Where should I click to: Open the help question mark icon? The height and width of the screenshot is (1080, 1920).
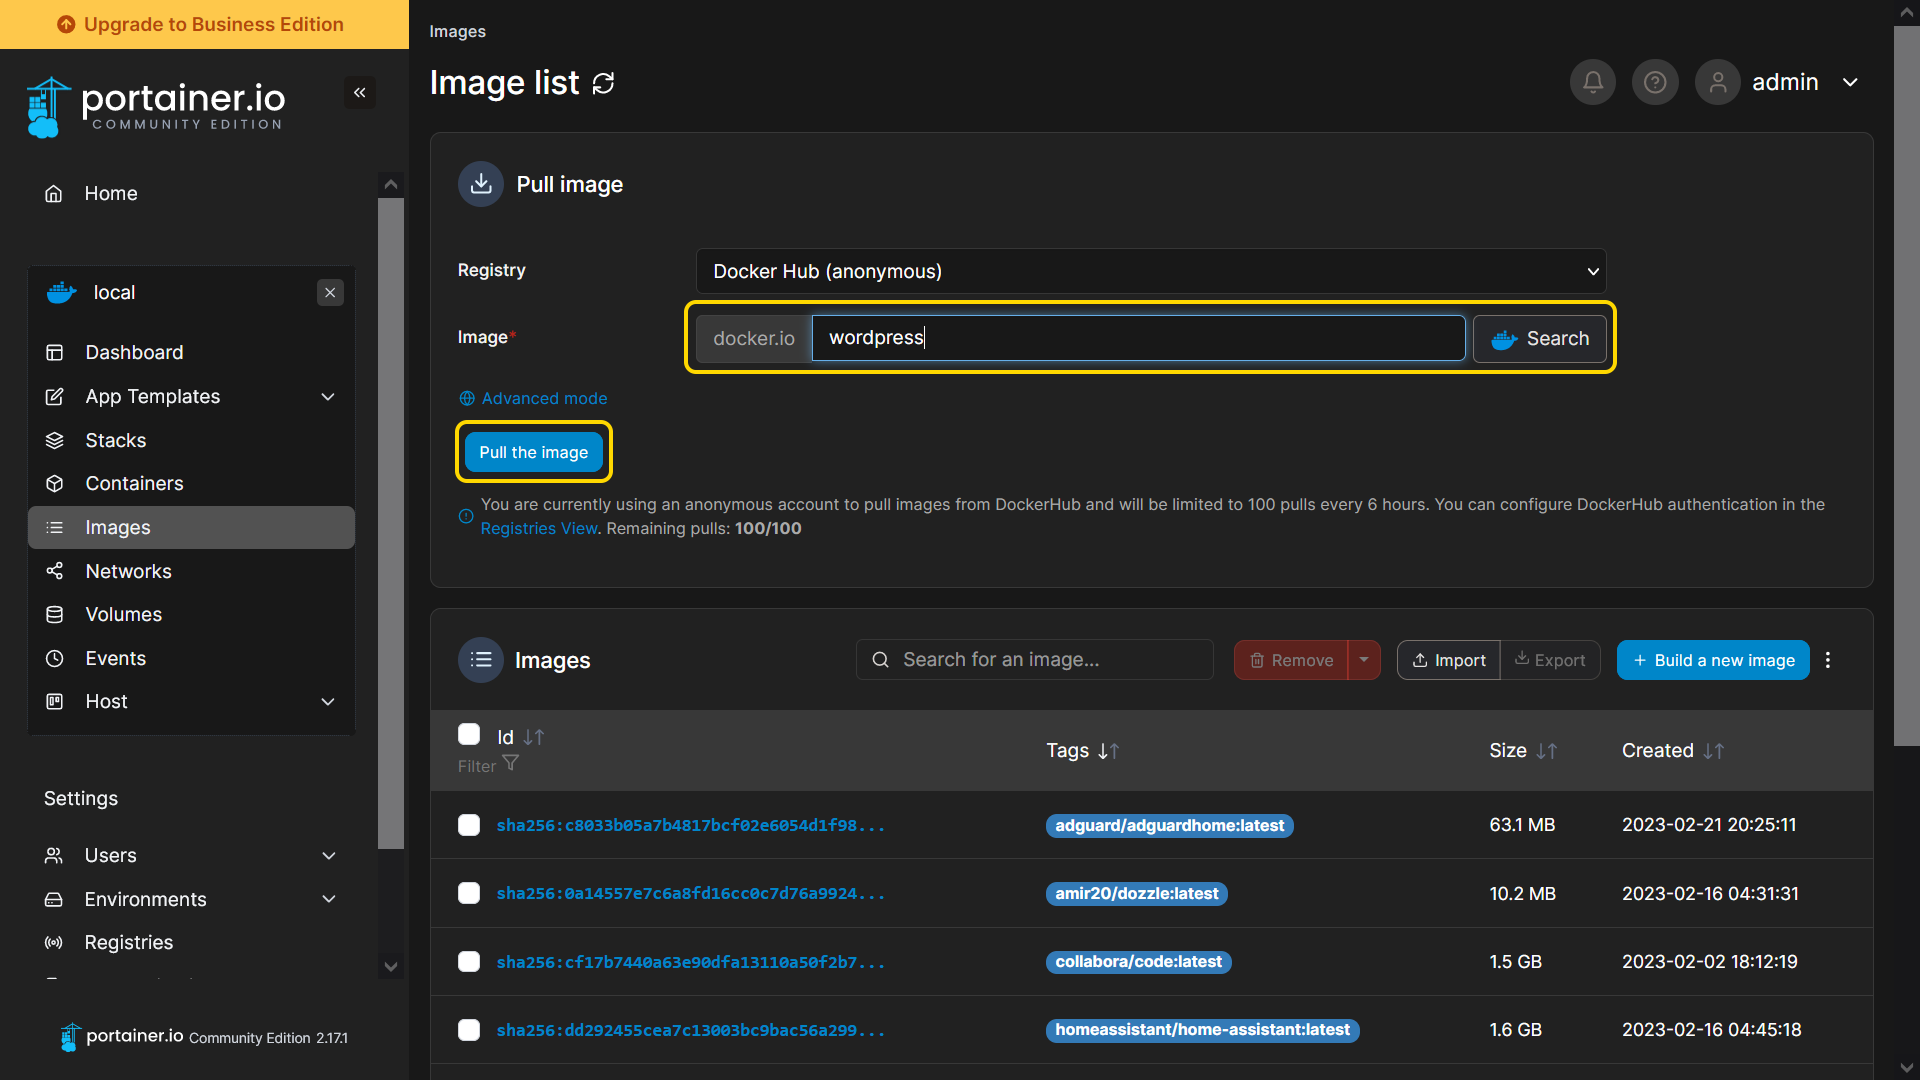pyautogui.click(x=1655, y=82)
